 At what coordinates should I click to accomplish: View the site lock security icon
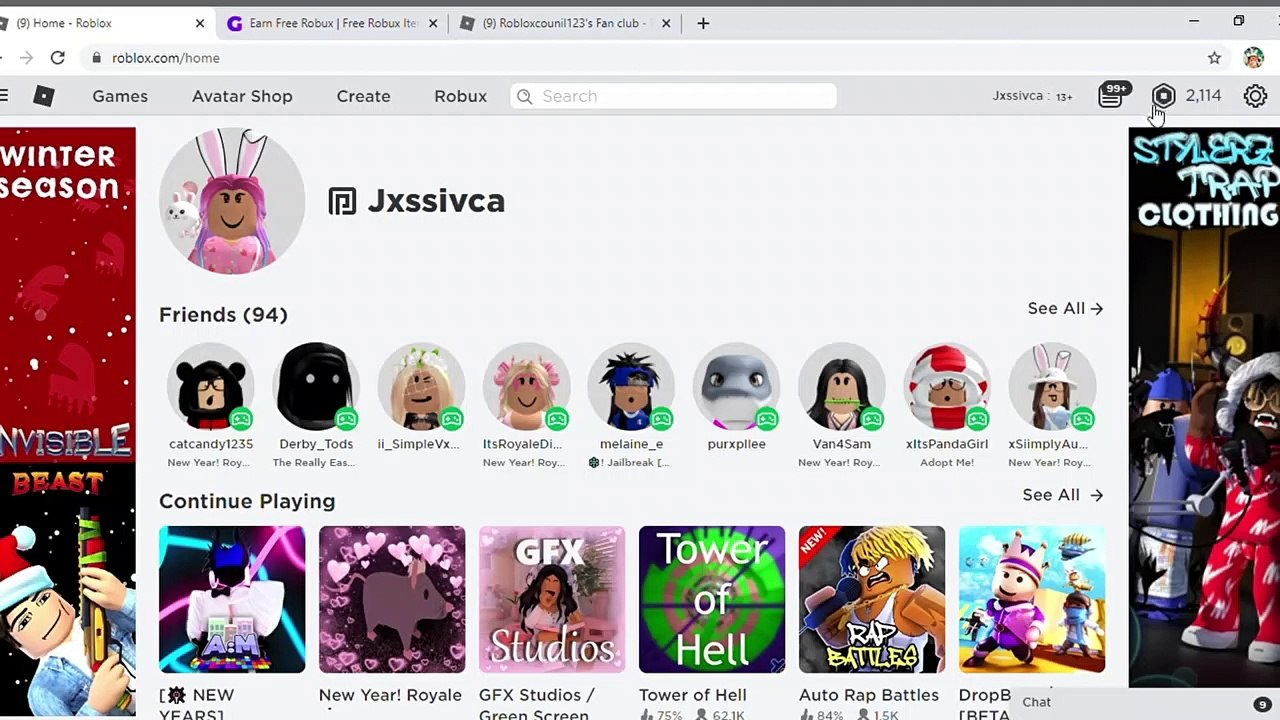click(96, 58)
